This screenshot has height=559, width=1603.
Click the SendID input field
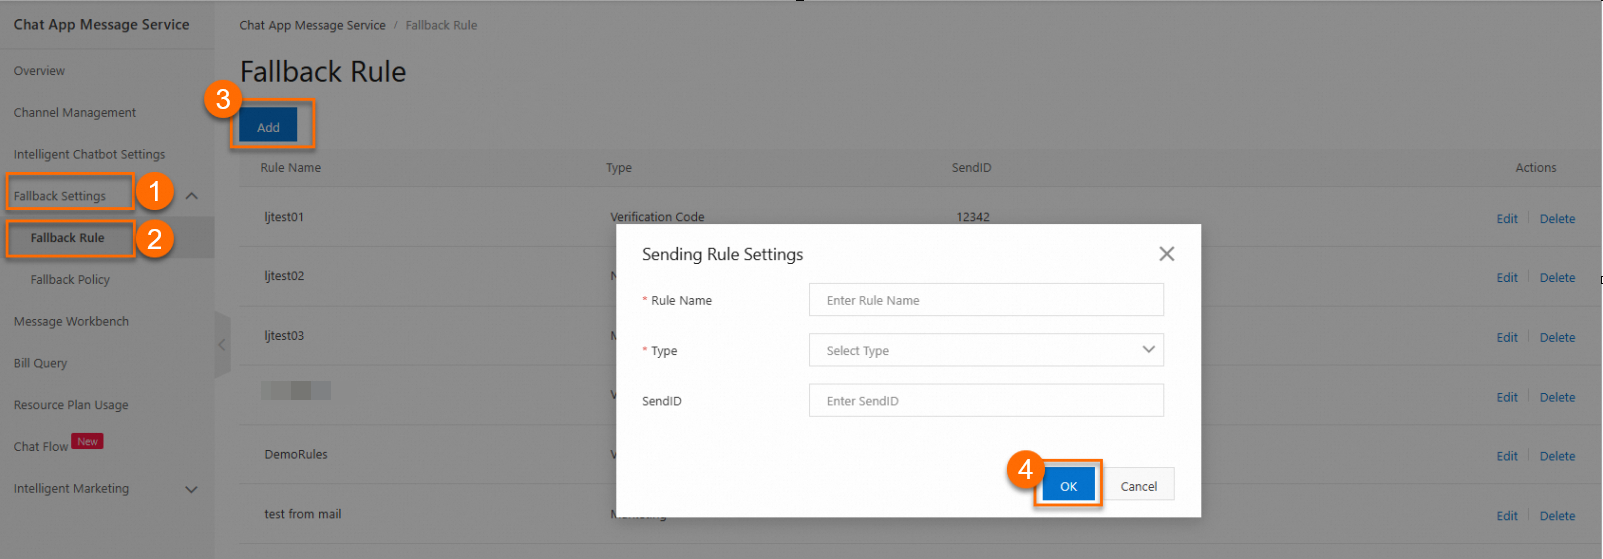(985, 401)
